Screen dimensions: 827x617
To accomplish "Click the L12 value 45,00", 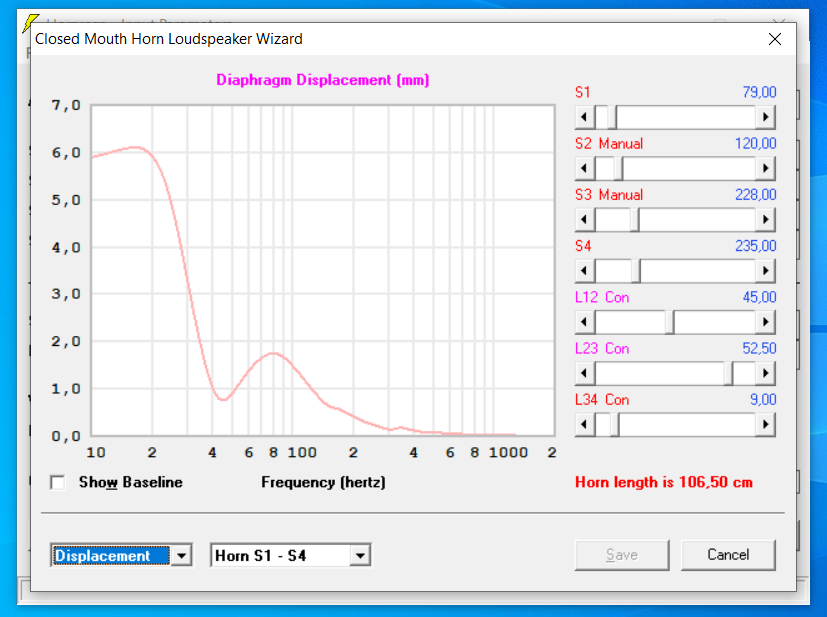I will 759,297.
